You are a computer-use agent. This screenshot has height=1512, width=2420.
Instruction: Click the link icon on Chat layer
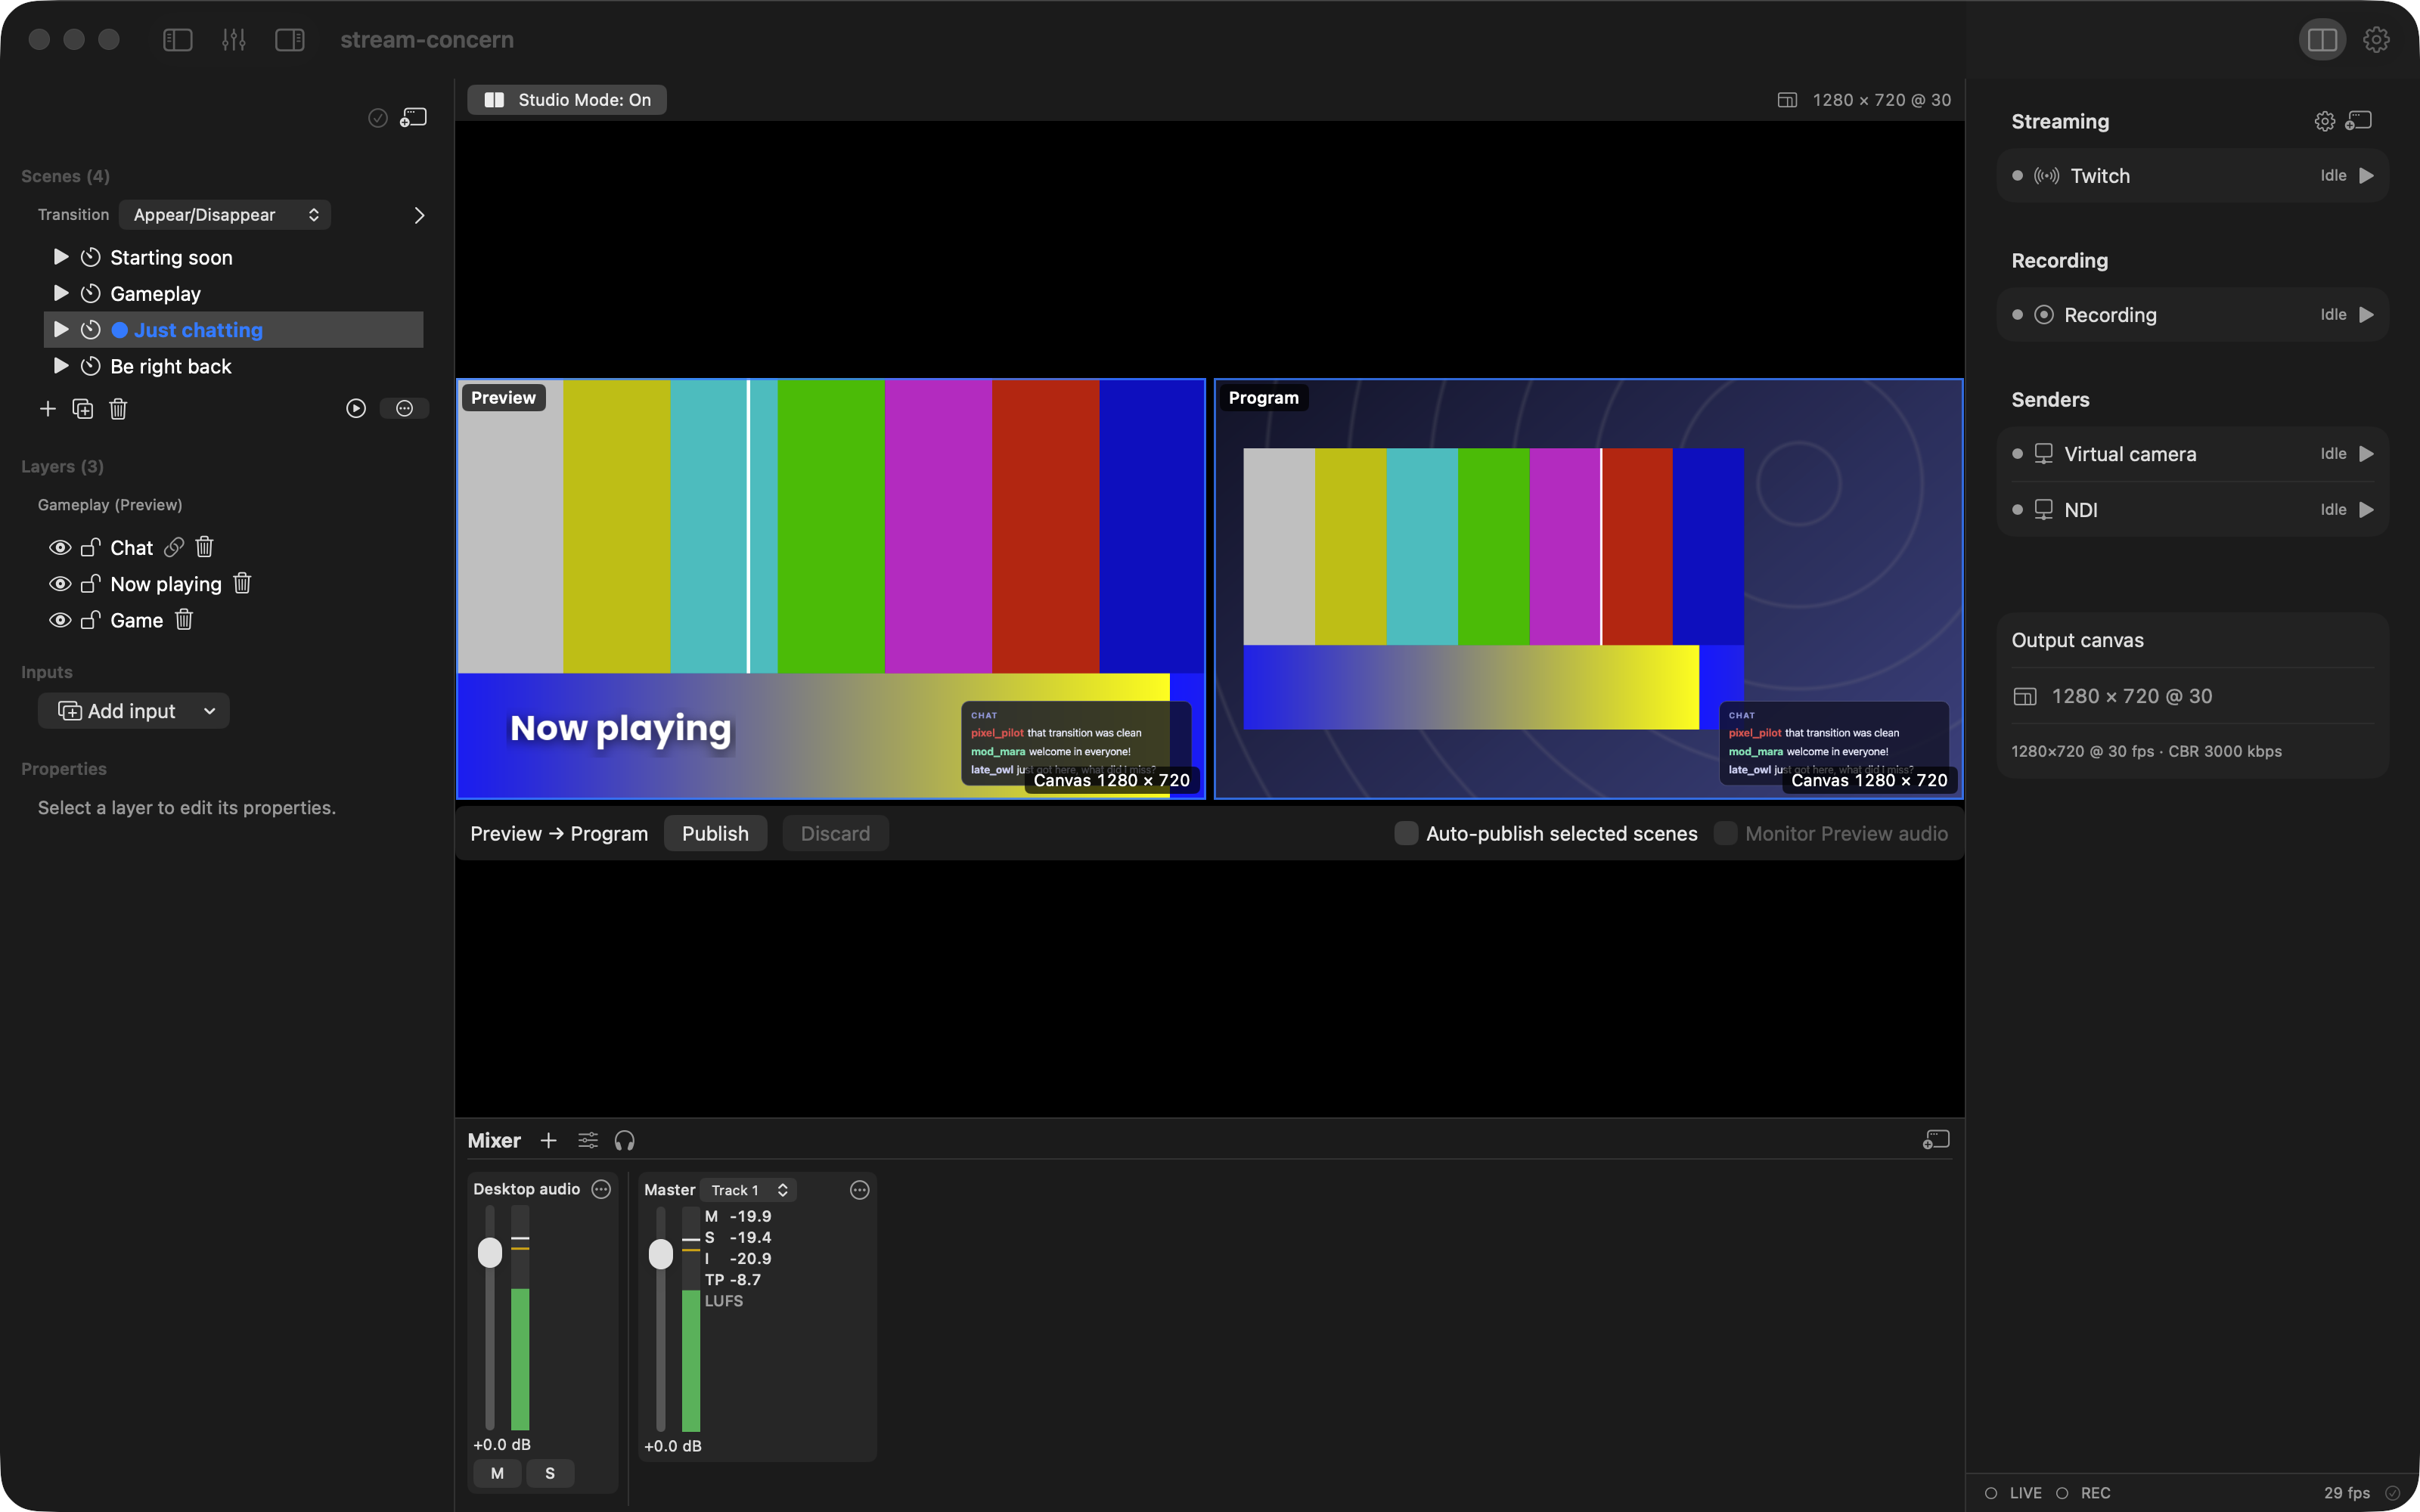174,547
